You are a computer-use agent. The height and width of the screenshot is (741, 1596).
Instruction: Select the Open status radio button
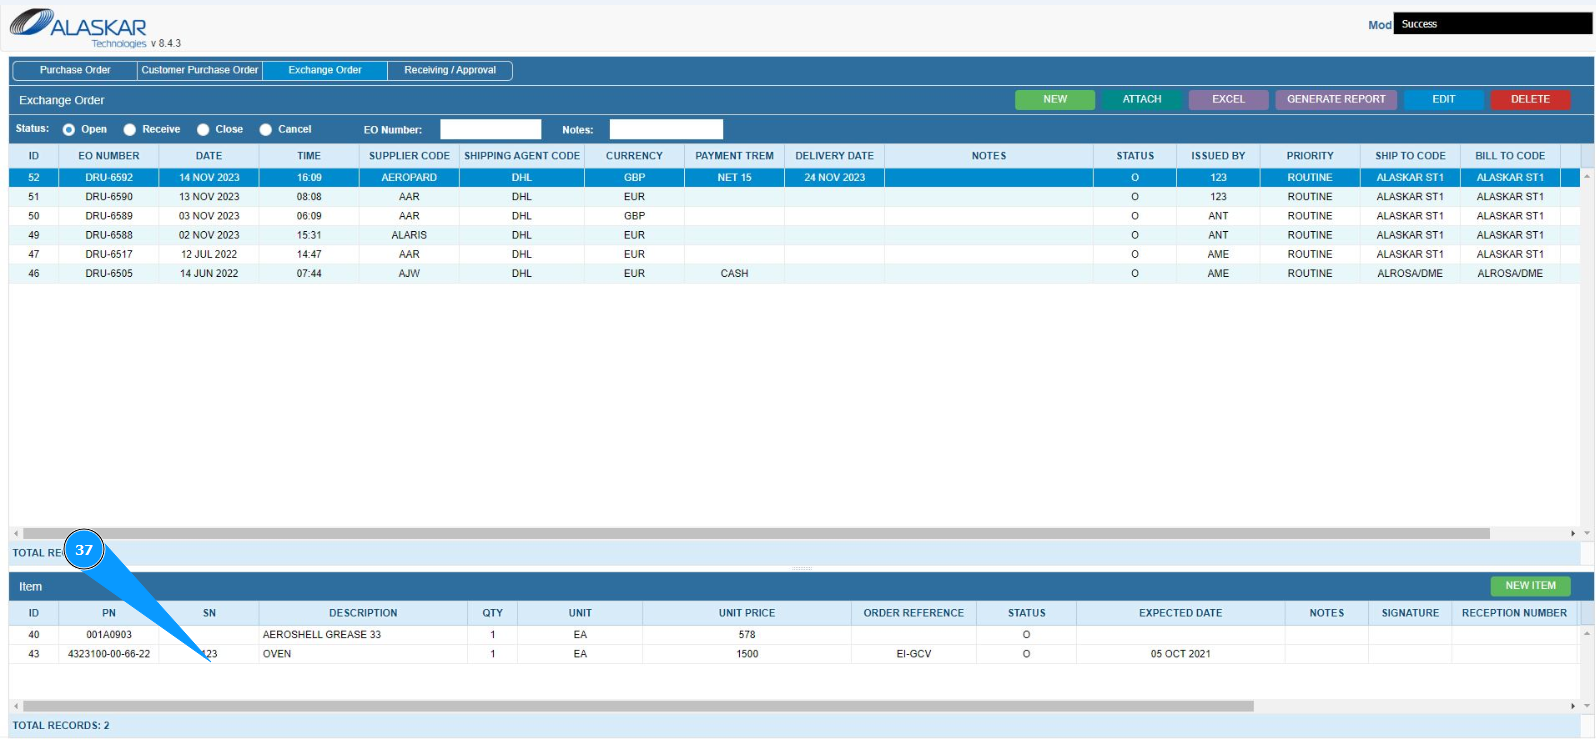[x=69, y=130]
